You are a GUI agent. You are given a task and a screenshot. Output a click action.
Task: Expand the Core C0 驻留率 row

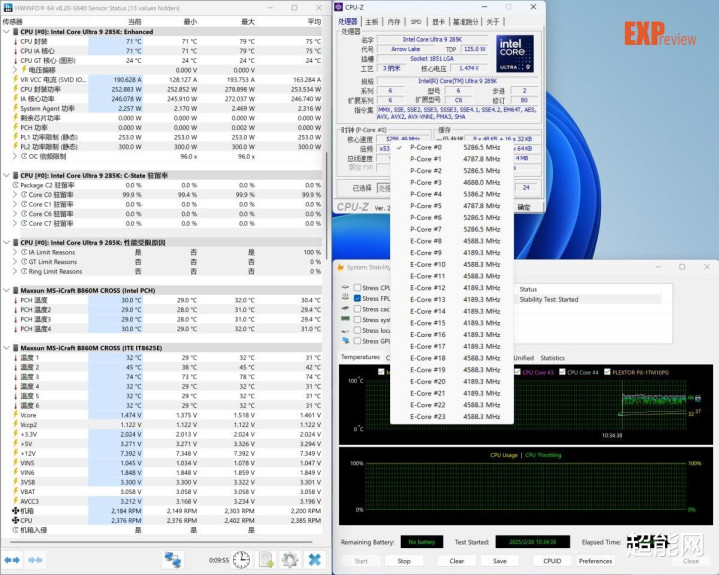(15, 194)
